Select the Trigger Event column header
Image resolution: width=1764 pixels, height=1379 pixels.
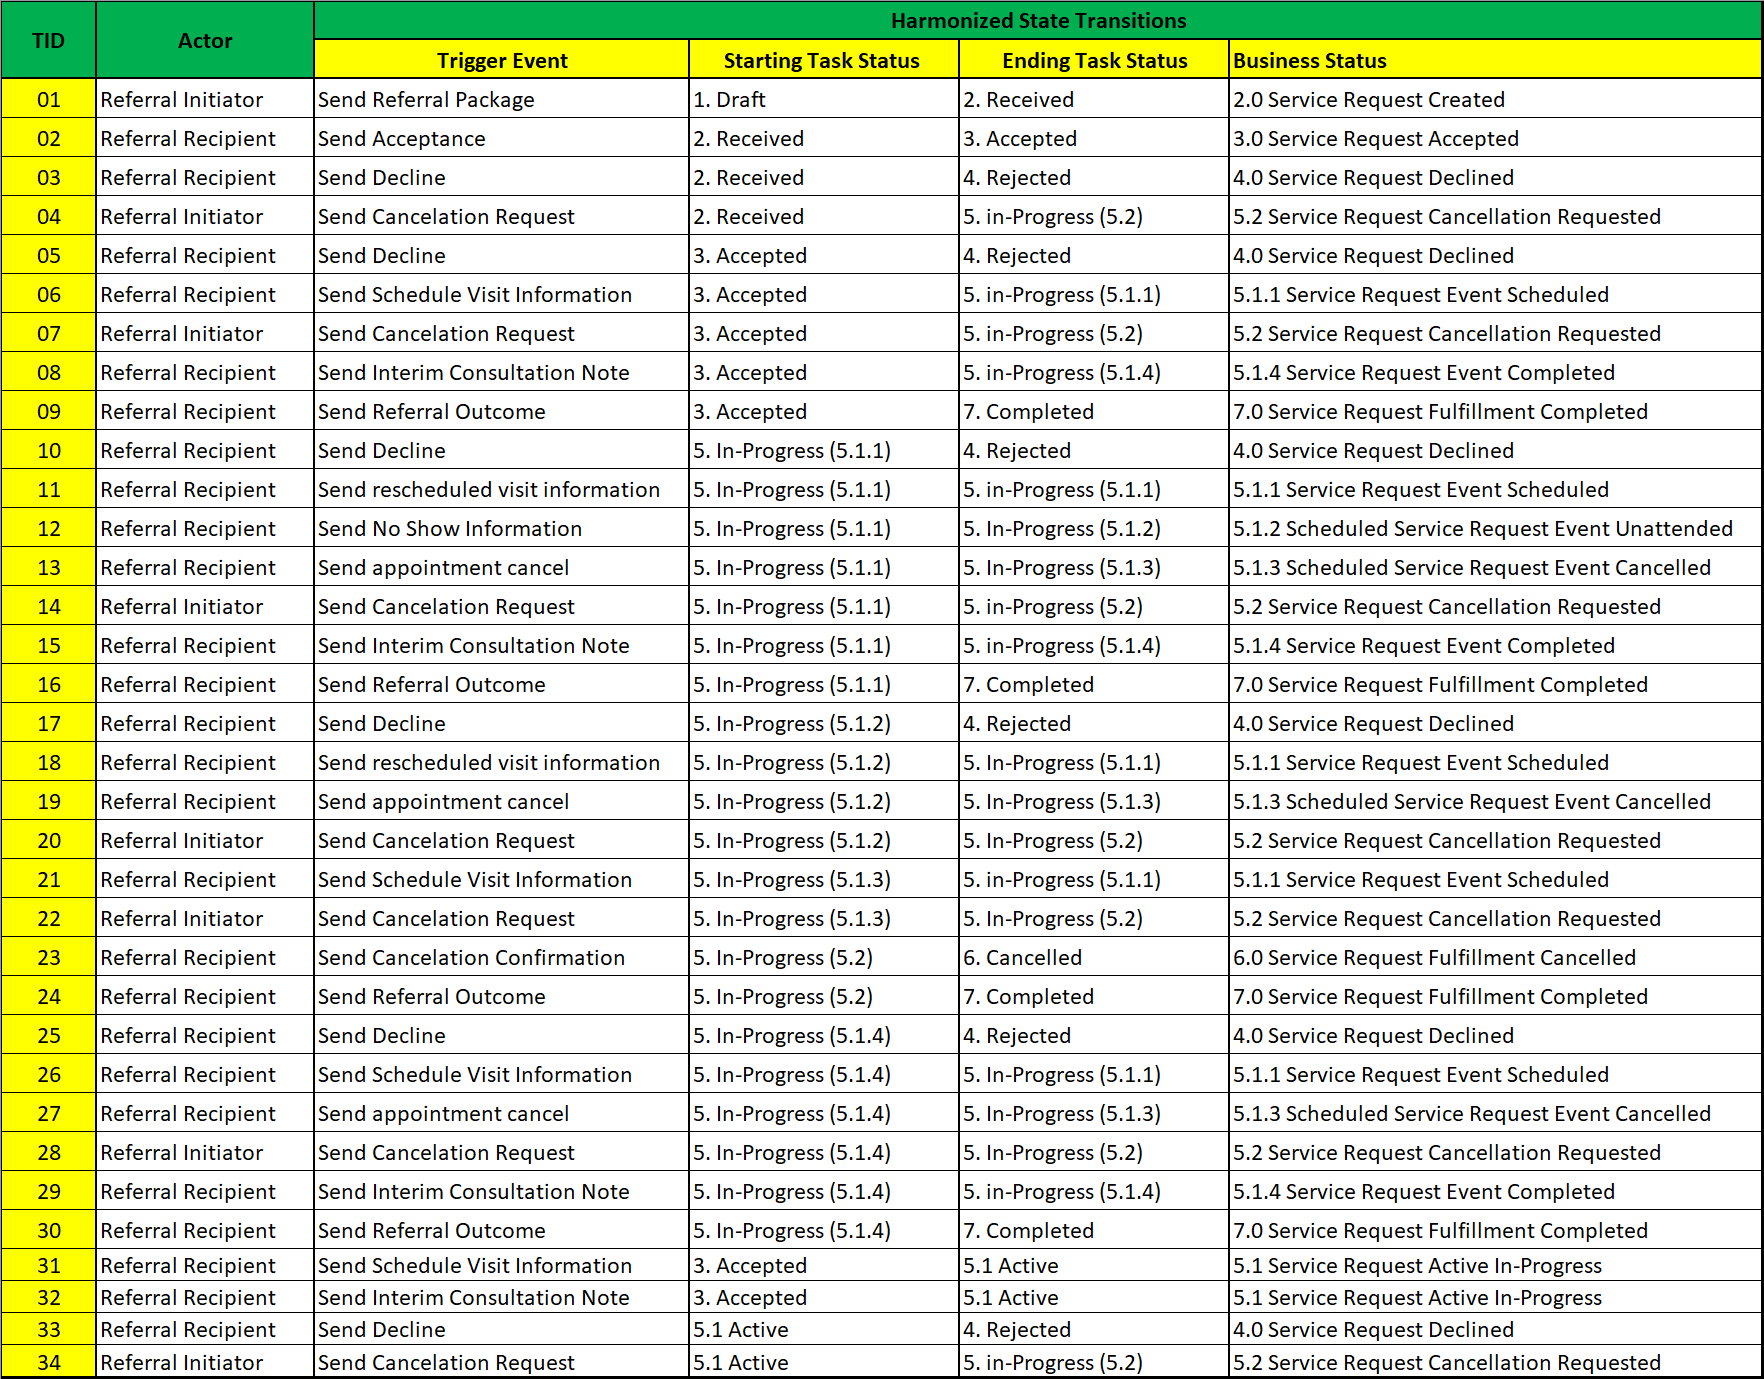click(x=501, y=61)
